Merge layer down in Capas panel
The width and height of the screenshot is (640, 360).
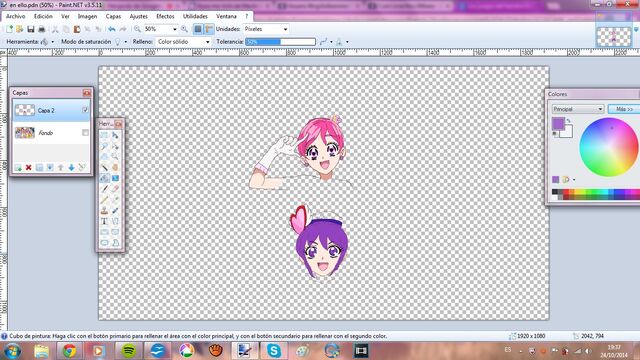(50, 167)
